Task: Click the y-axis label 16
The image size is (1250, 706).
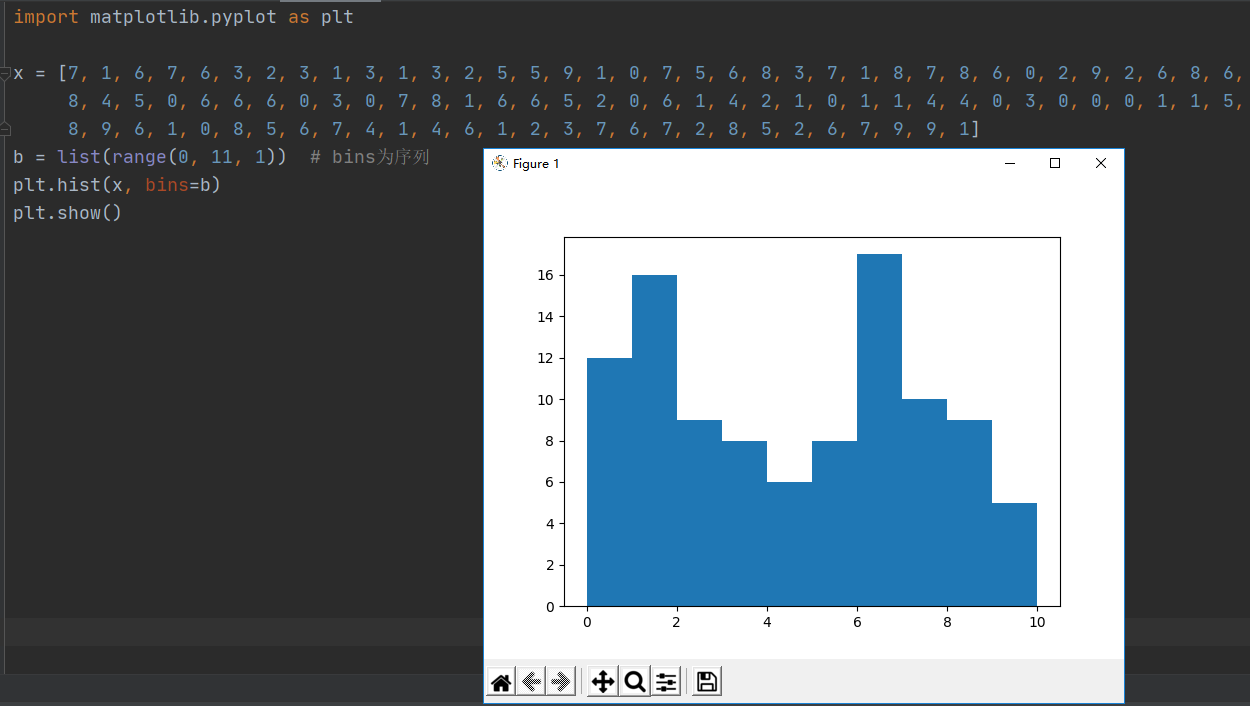Action: [547, 275]
